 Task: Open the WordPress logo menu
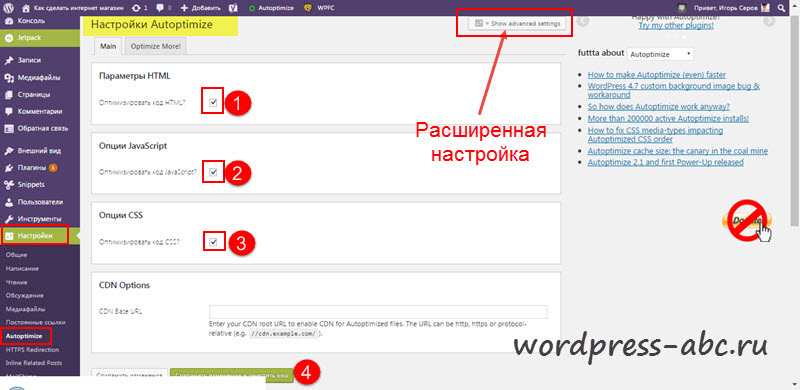(x=8, y=8)
